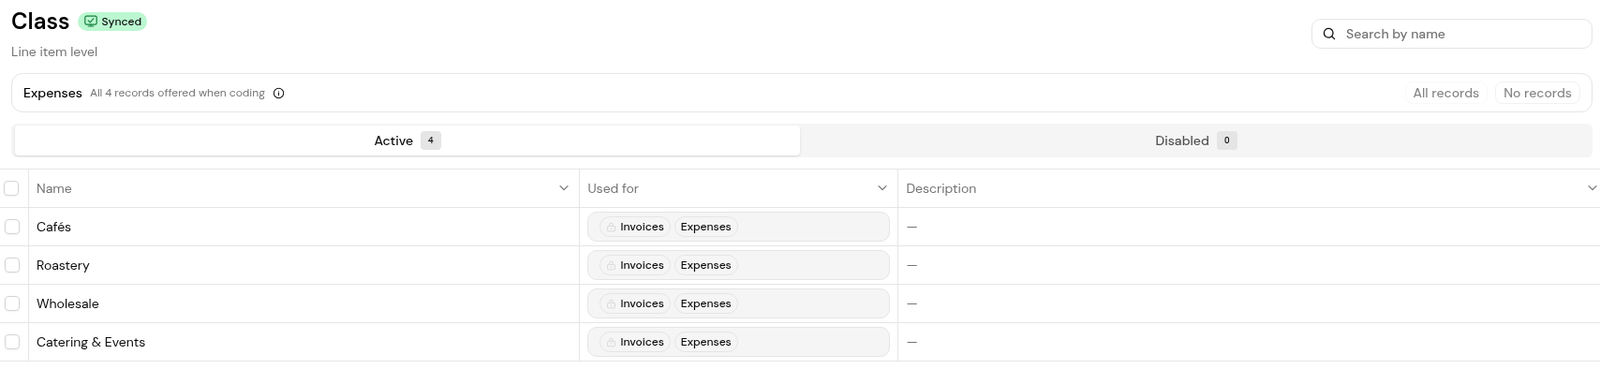Click the Class page title
1600x384 pixels.
pos(40,21)
